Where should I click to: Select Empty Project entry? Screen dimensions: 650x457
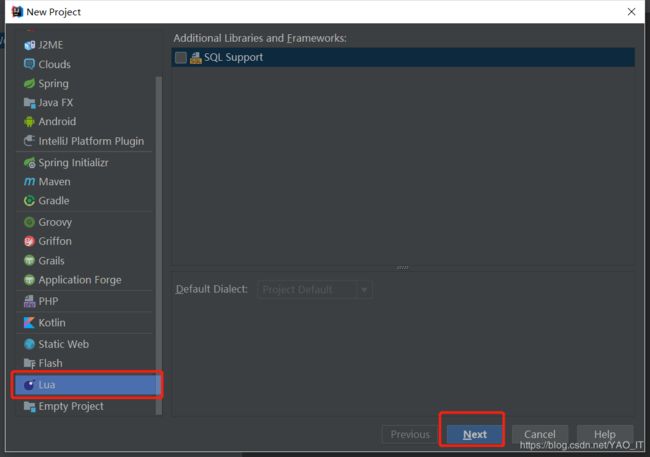click(x=85, y=406)
